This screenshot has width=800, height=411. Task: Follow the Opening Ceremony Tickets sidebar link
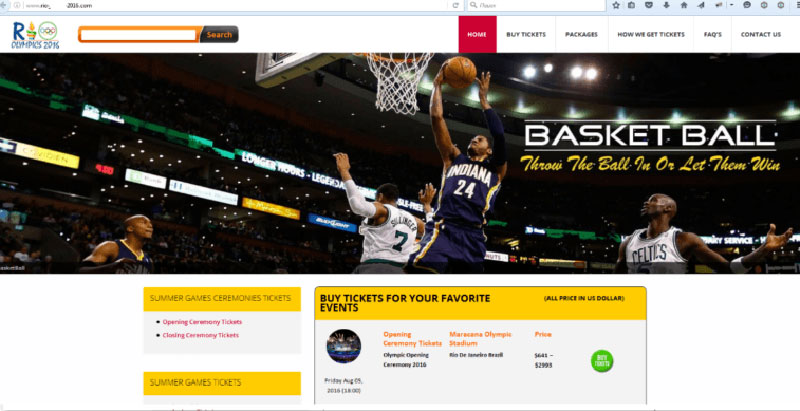pyautogui.click(x=202, y=322)
